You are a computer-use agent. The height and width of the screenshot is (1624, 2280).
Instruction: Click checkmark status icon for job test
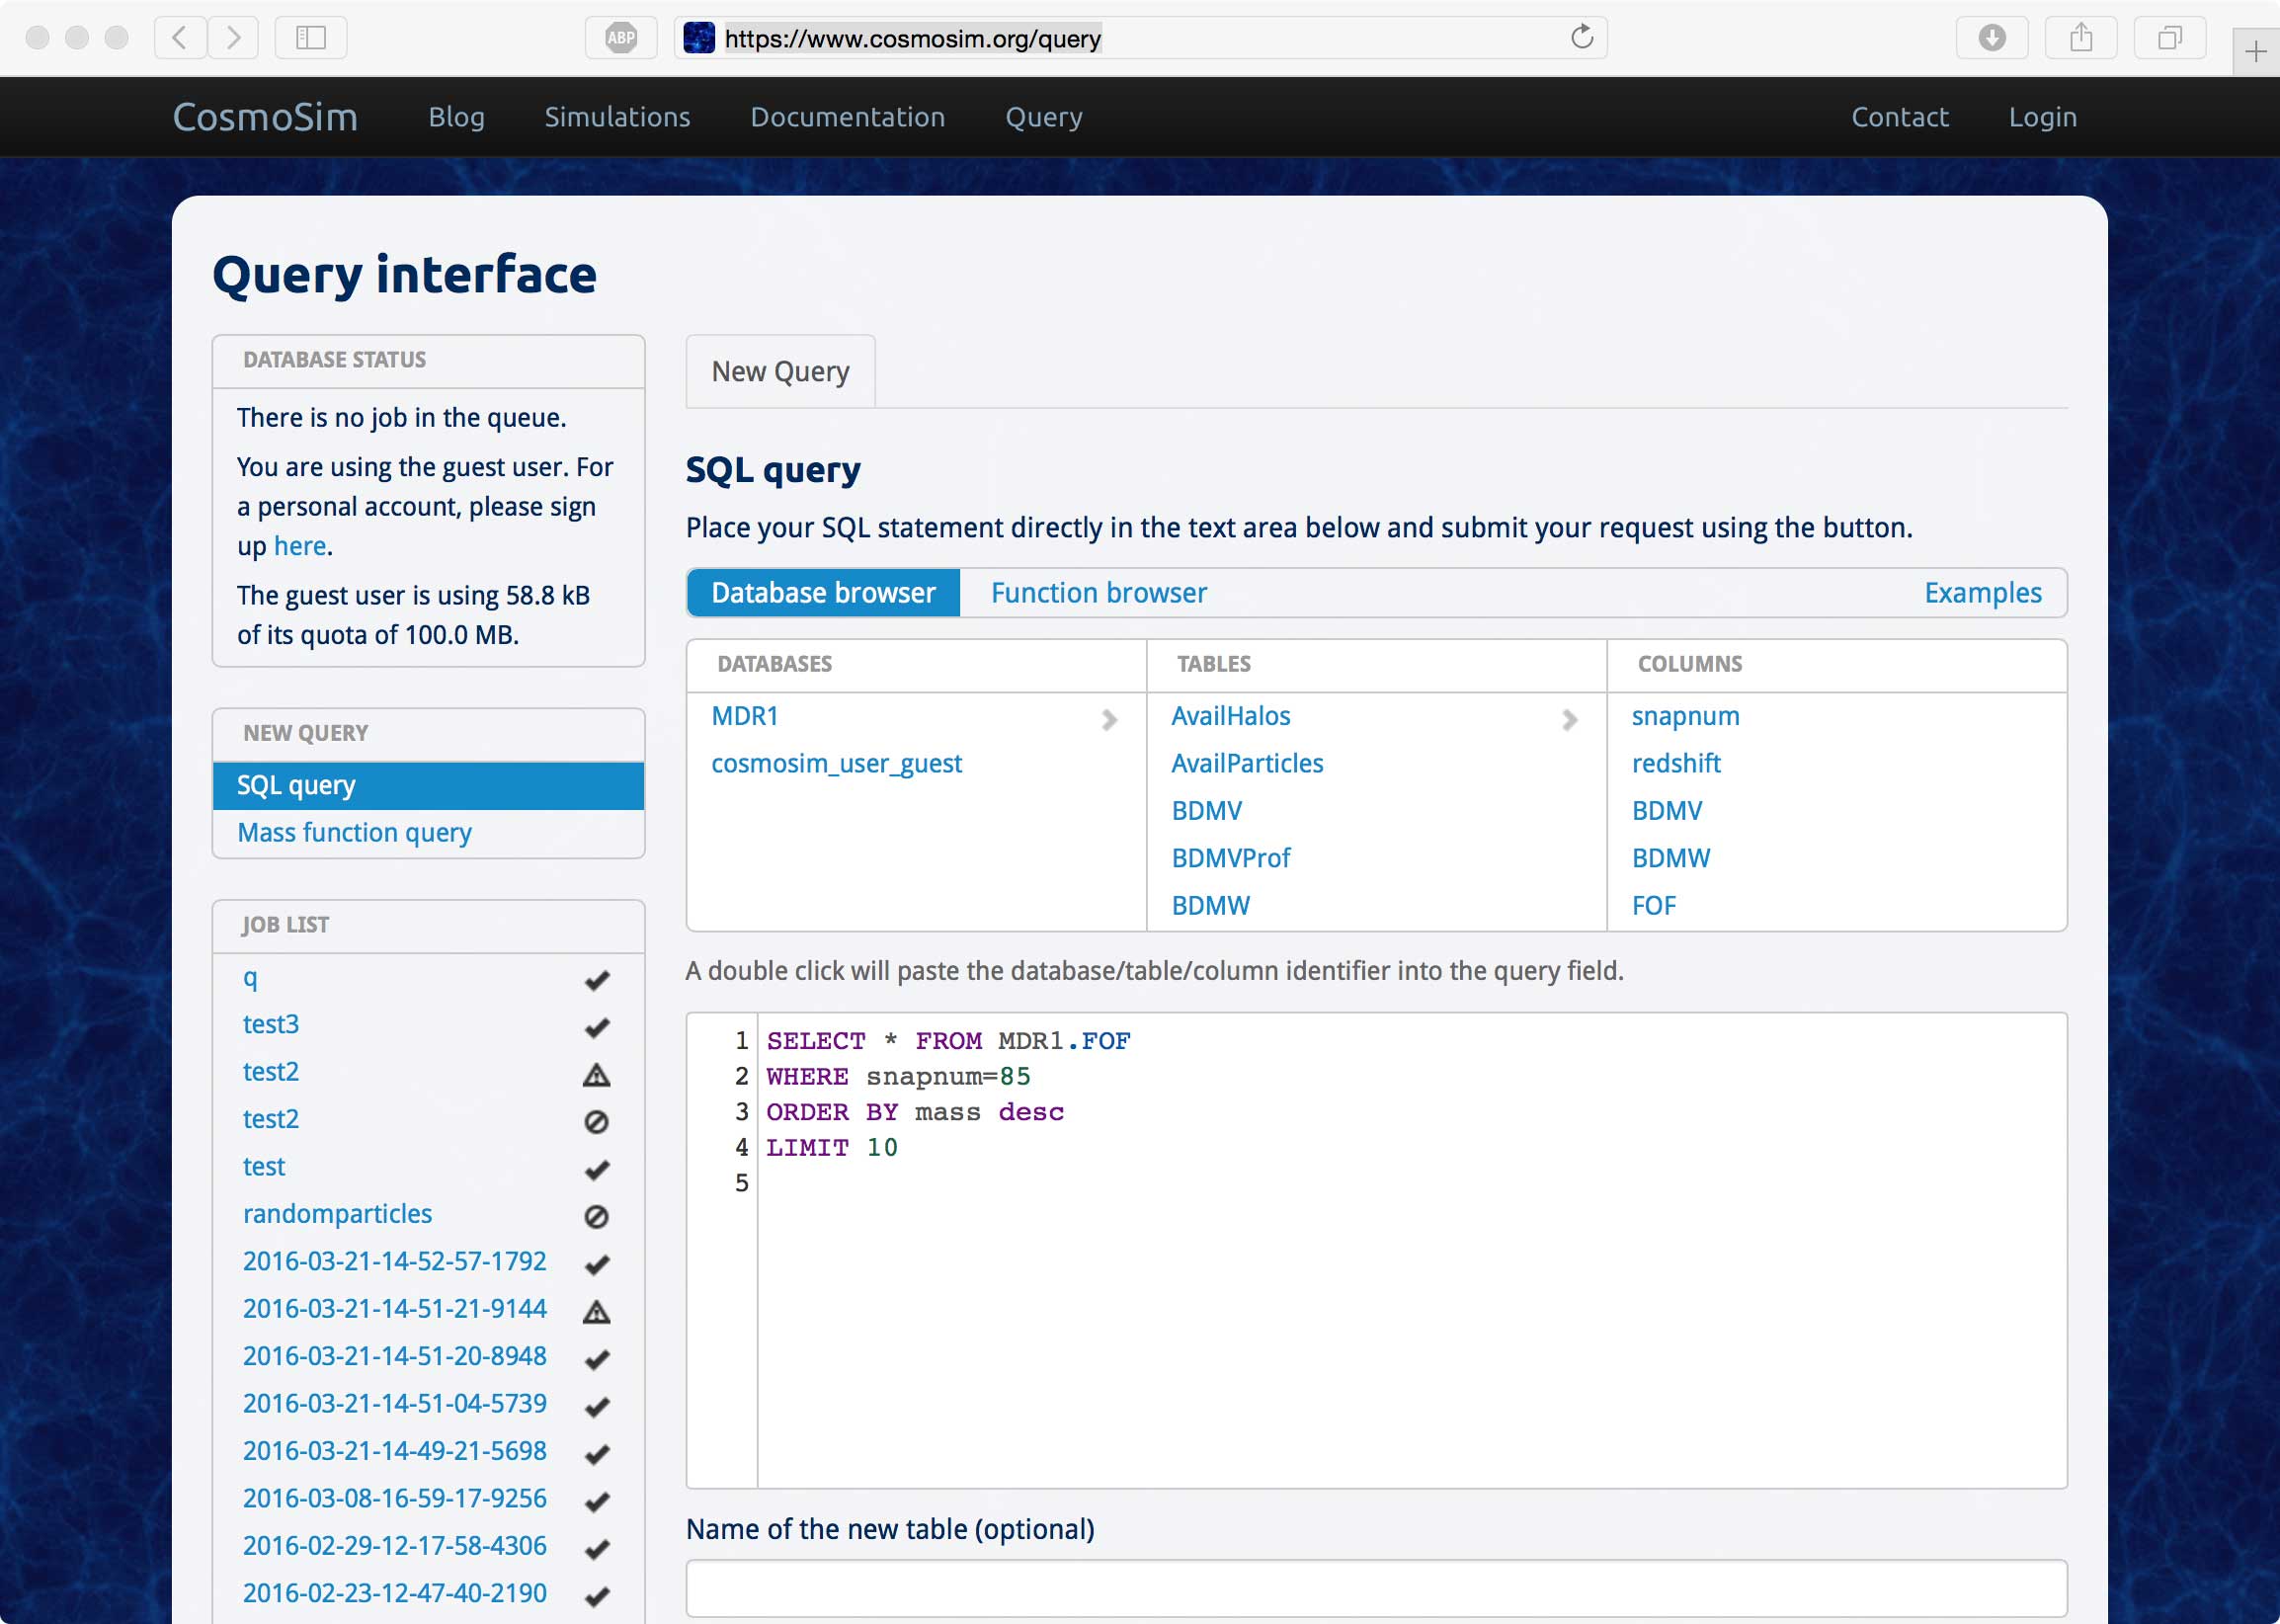pos(597,1169)
